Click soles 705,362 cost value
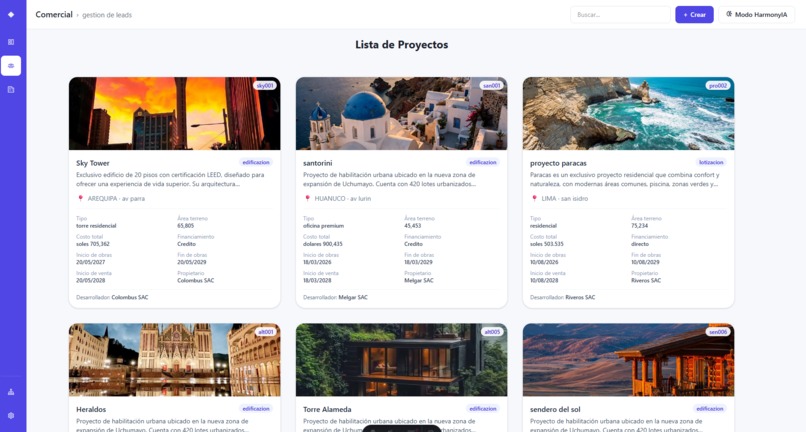Screen dimensions: 806x432 pos(93,244)
